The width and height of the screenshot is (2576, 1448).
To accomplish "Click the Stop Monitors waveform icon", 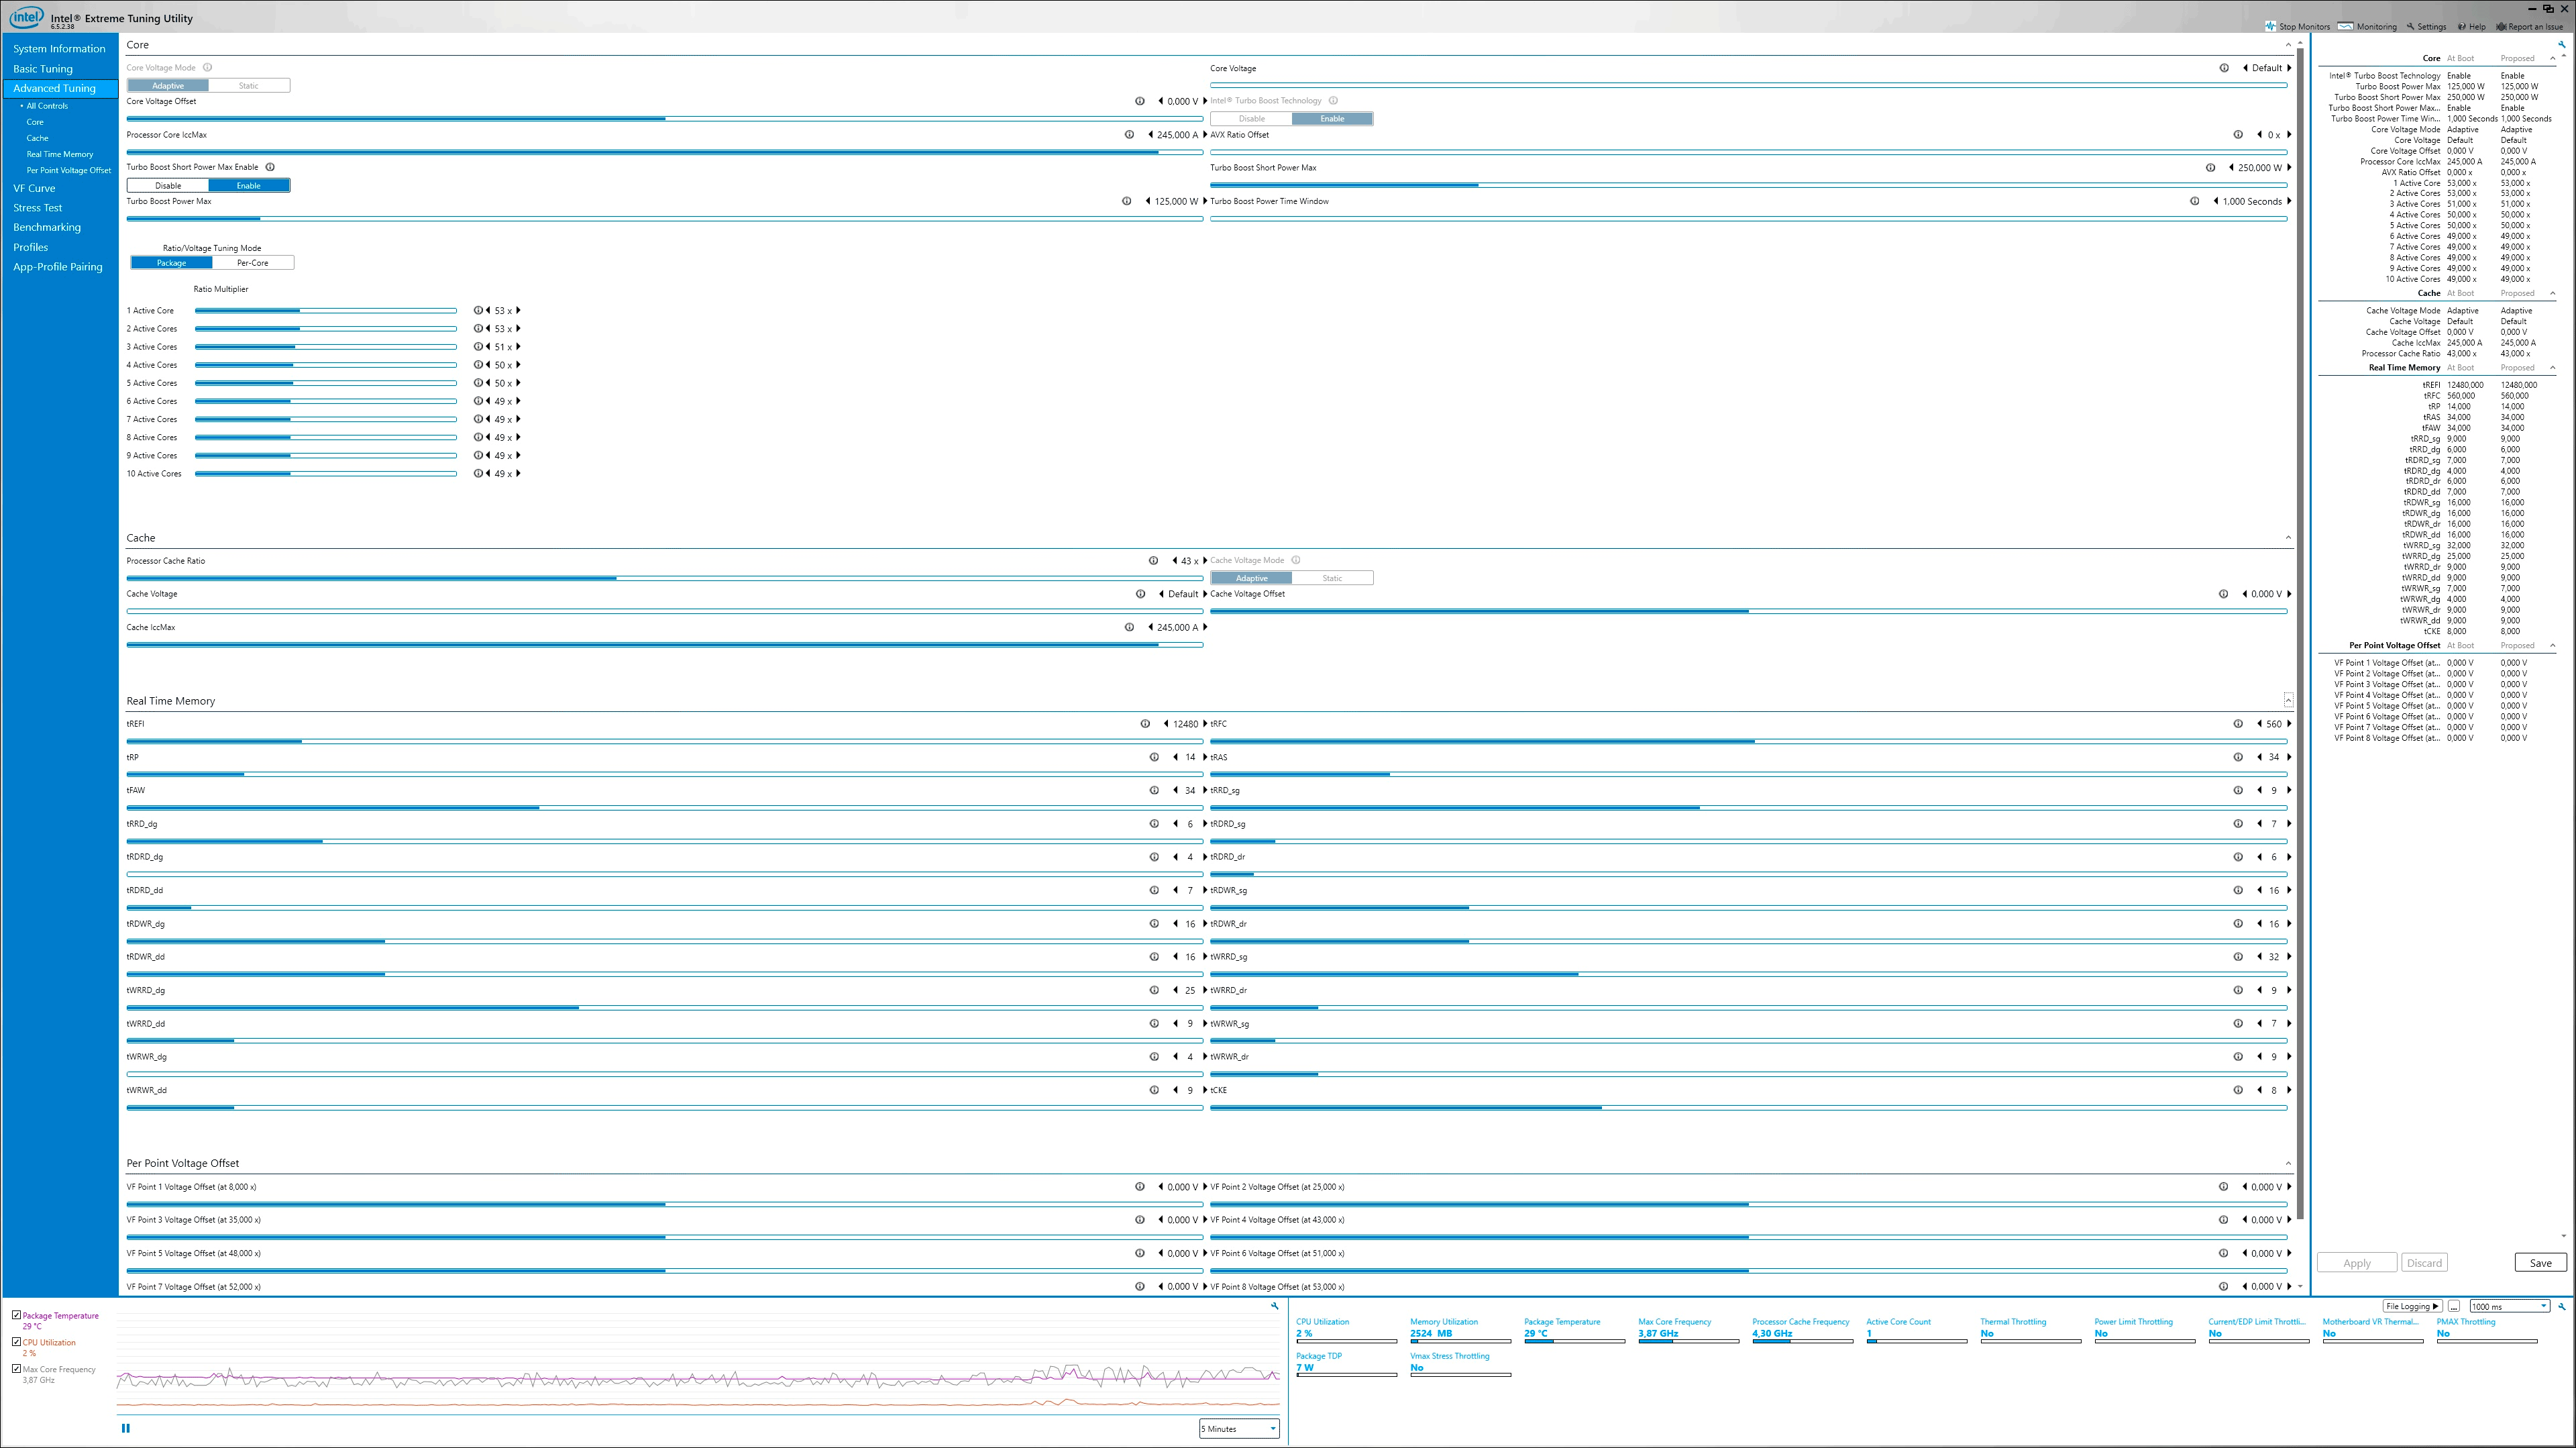I will point(2271,27).
